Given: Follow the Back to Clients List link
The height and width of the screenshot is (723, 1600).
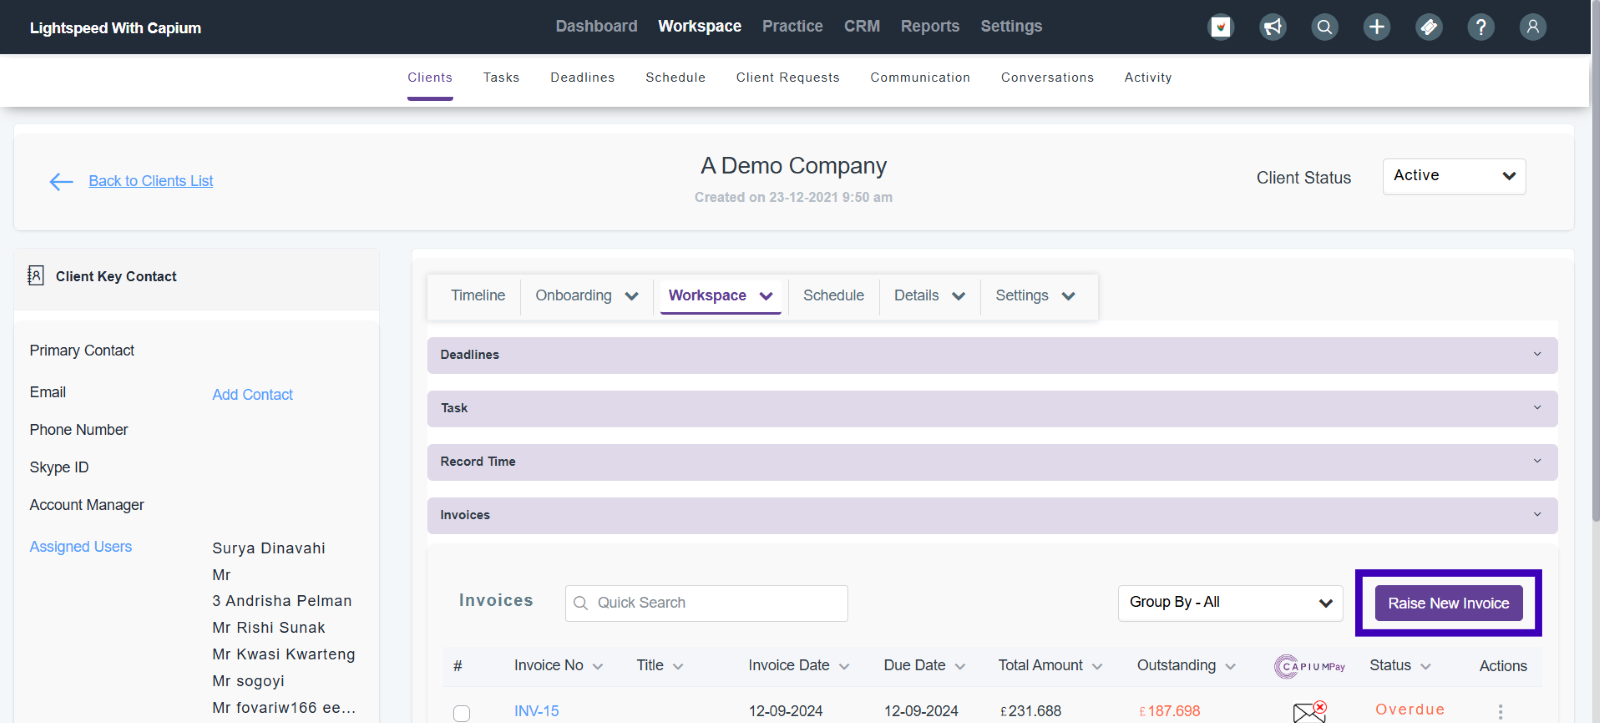Looking at the screenshot, I should (x=151, y=181).
